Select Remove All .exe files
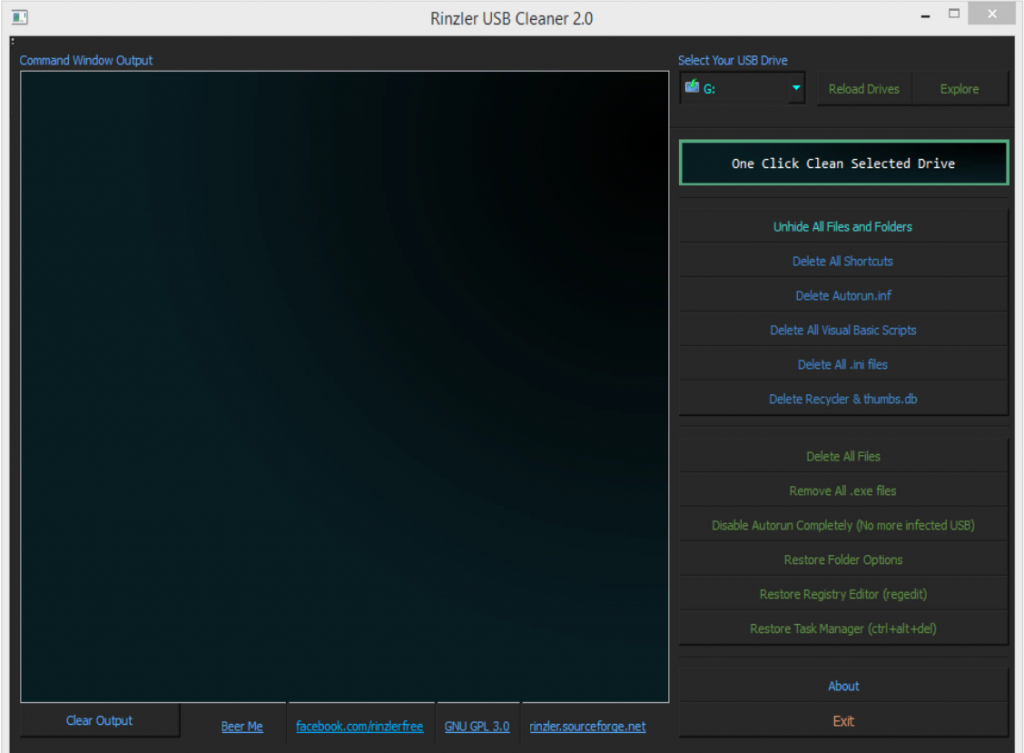Screen dimensions: 1024x753 (x=843, y=491)
